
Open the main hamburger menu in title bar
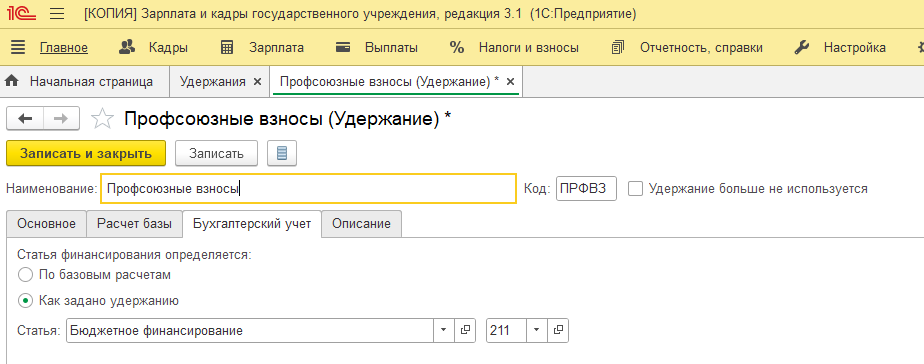(57, 14)
